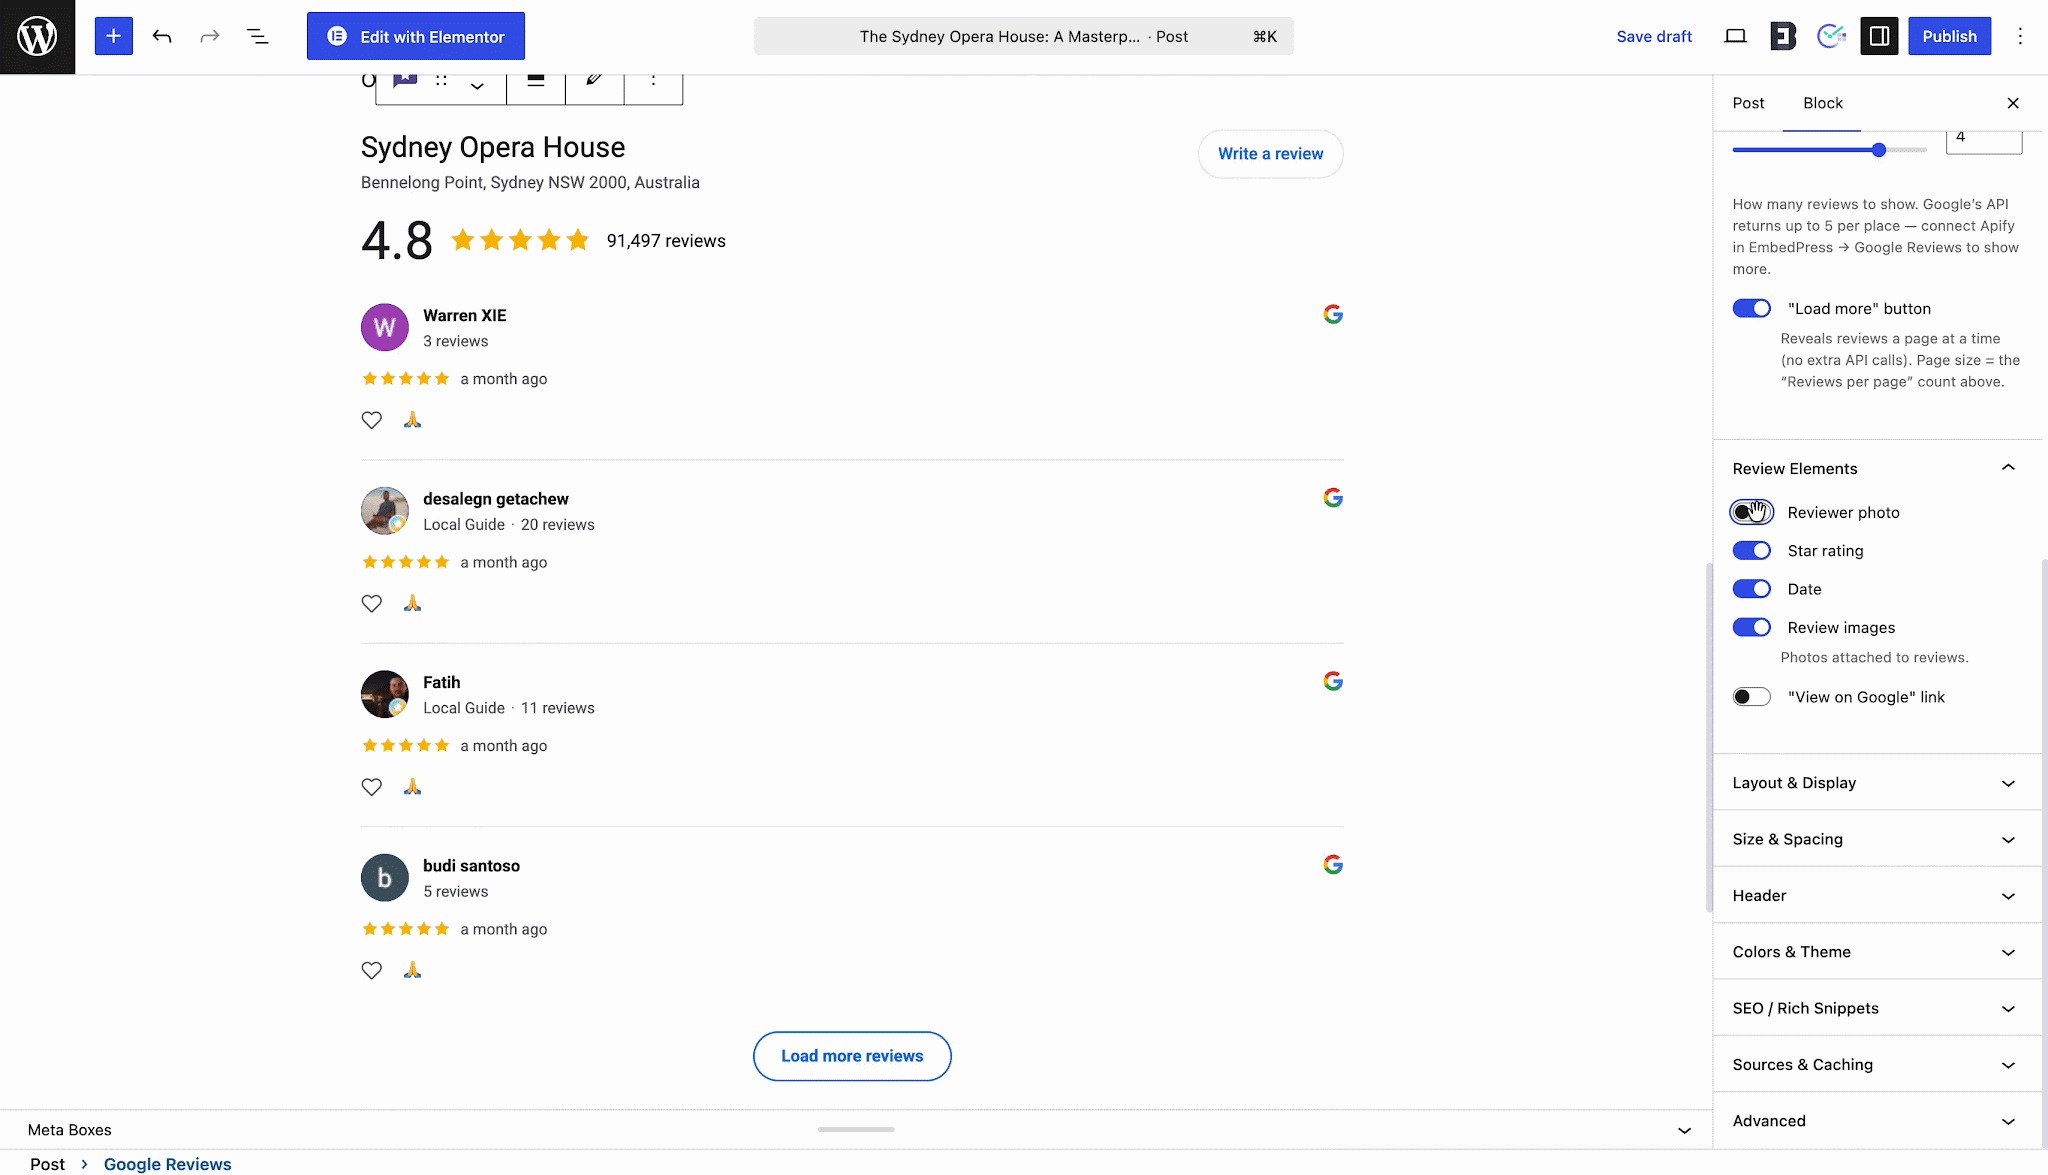Screen dimensions: 2048x1175
Task: Click Google logo on Warren XIE review
Action: pyautogui.click(x=1332, y=314)
